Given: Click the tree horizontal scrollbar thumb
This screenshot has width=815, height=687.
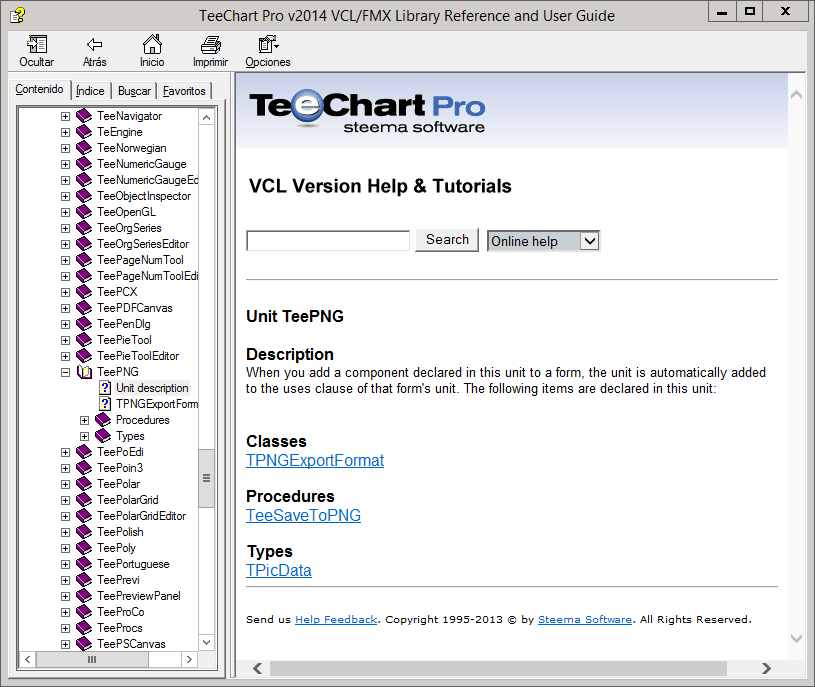Looking at the screenshot, I should [92, 659].
